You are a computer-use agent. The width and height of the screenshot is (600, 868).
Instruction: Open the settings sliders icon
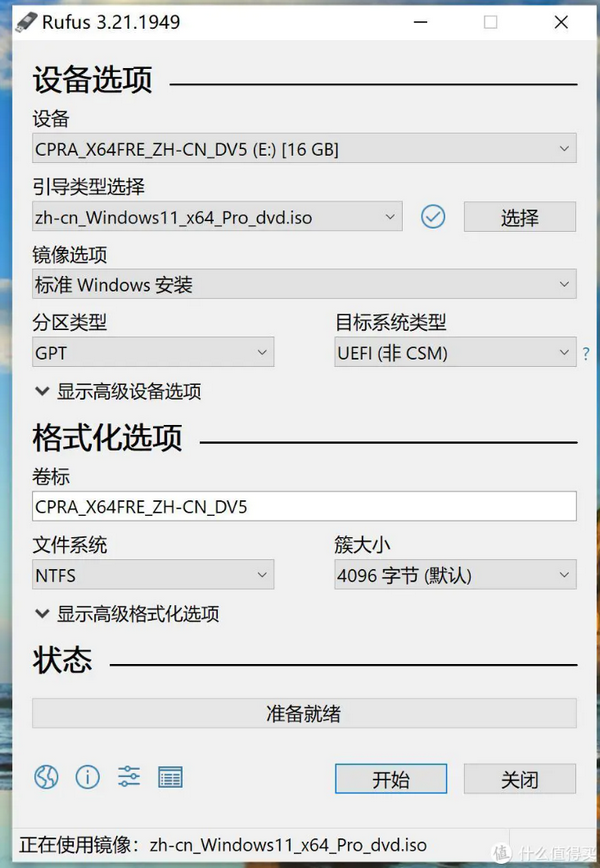[129, 776]
